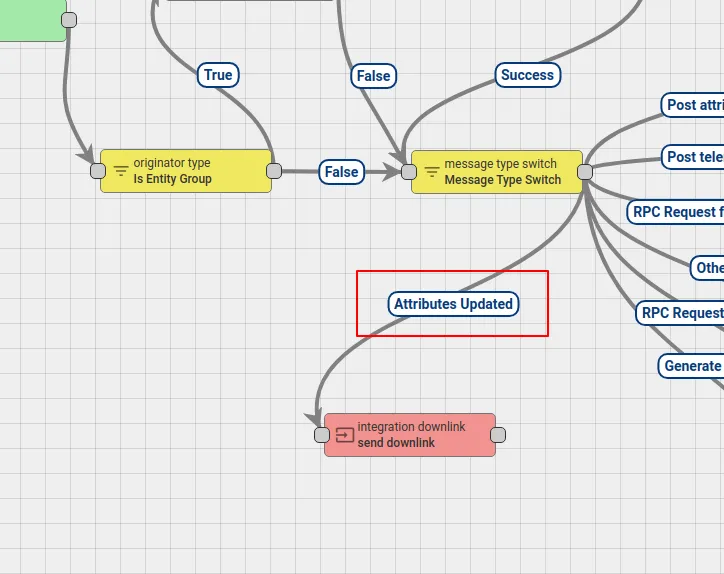Click the 'Generate' connection label
724x574 pixels.
pos(691,366)
